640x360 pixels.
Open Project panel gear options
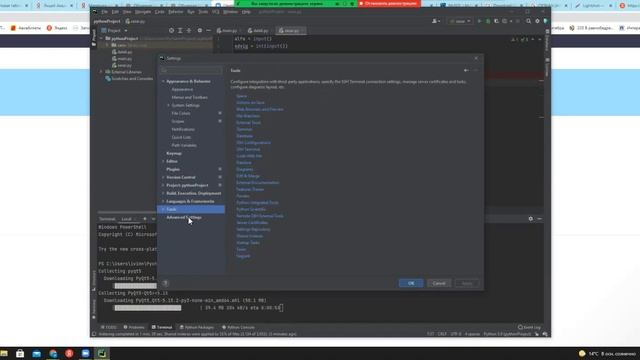tap(200, 31)
